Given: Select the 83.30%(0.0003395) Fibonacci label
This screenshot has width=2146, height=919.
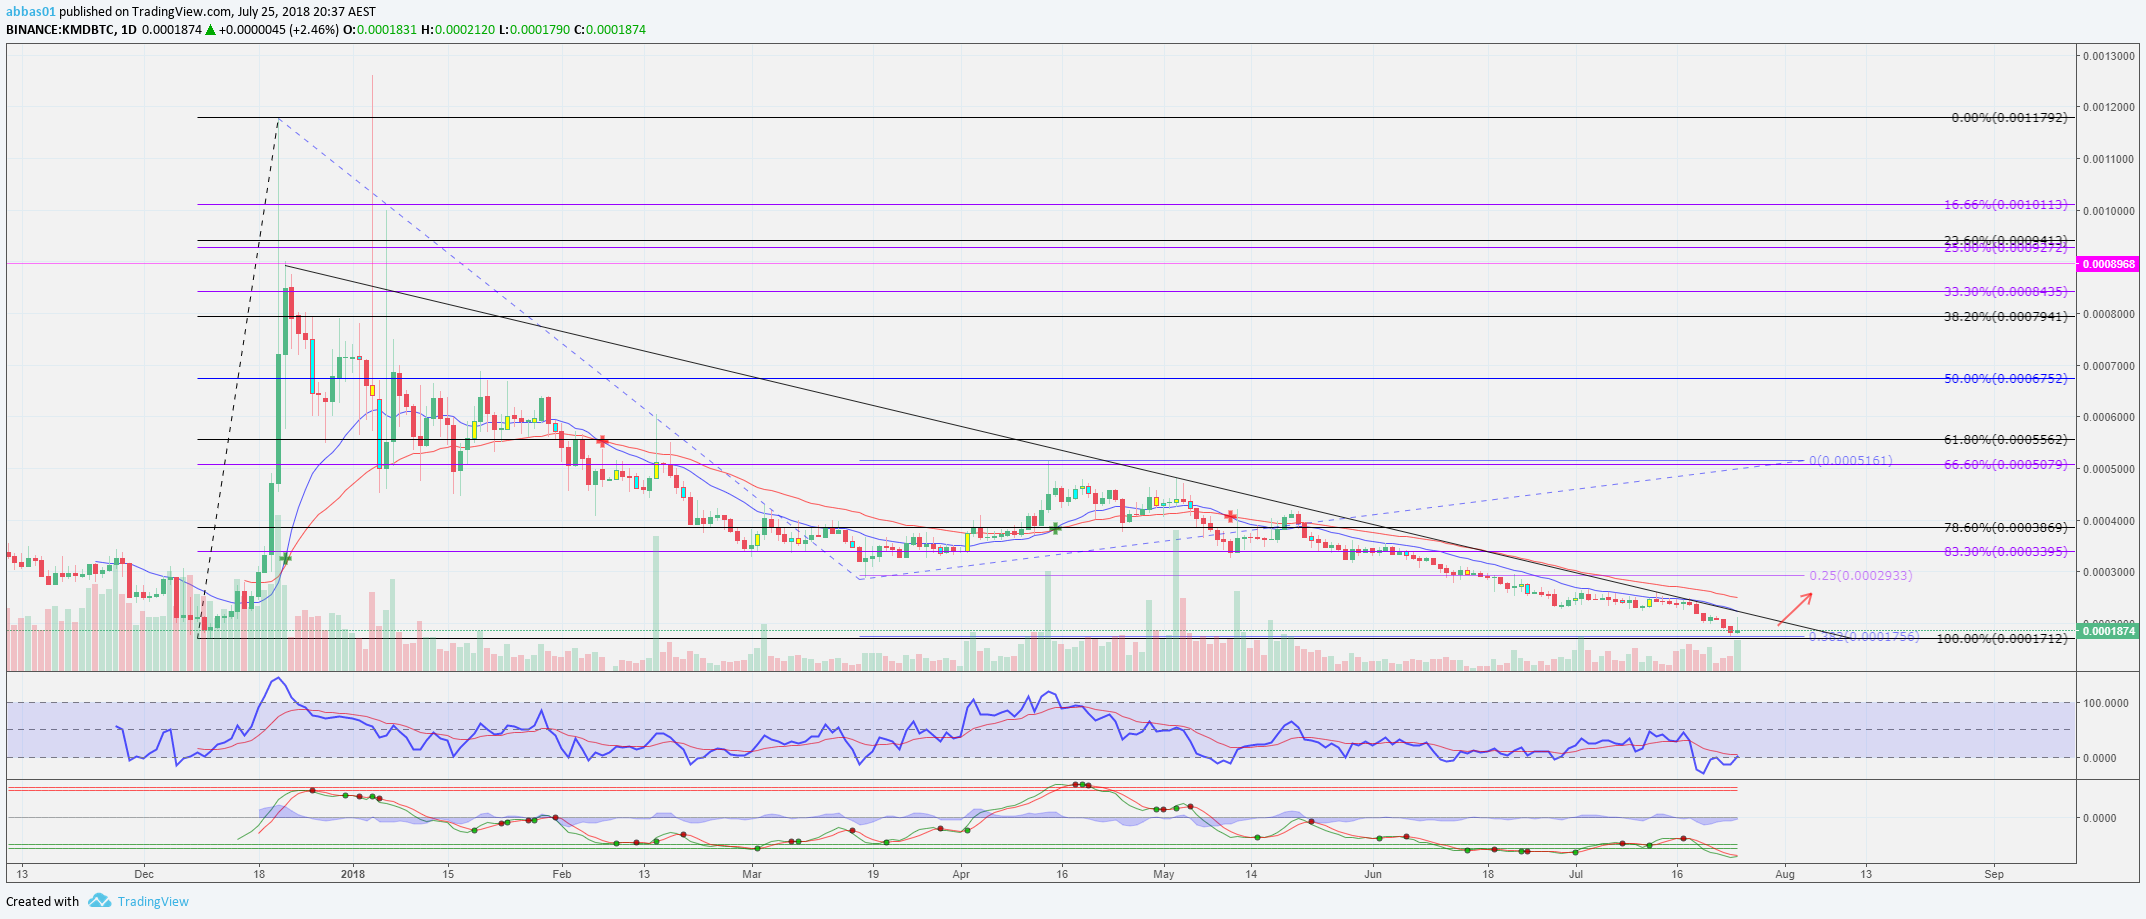Looking at the screenshot, I should 2005,552.
